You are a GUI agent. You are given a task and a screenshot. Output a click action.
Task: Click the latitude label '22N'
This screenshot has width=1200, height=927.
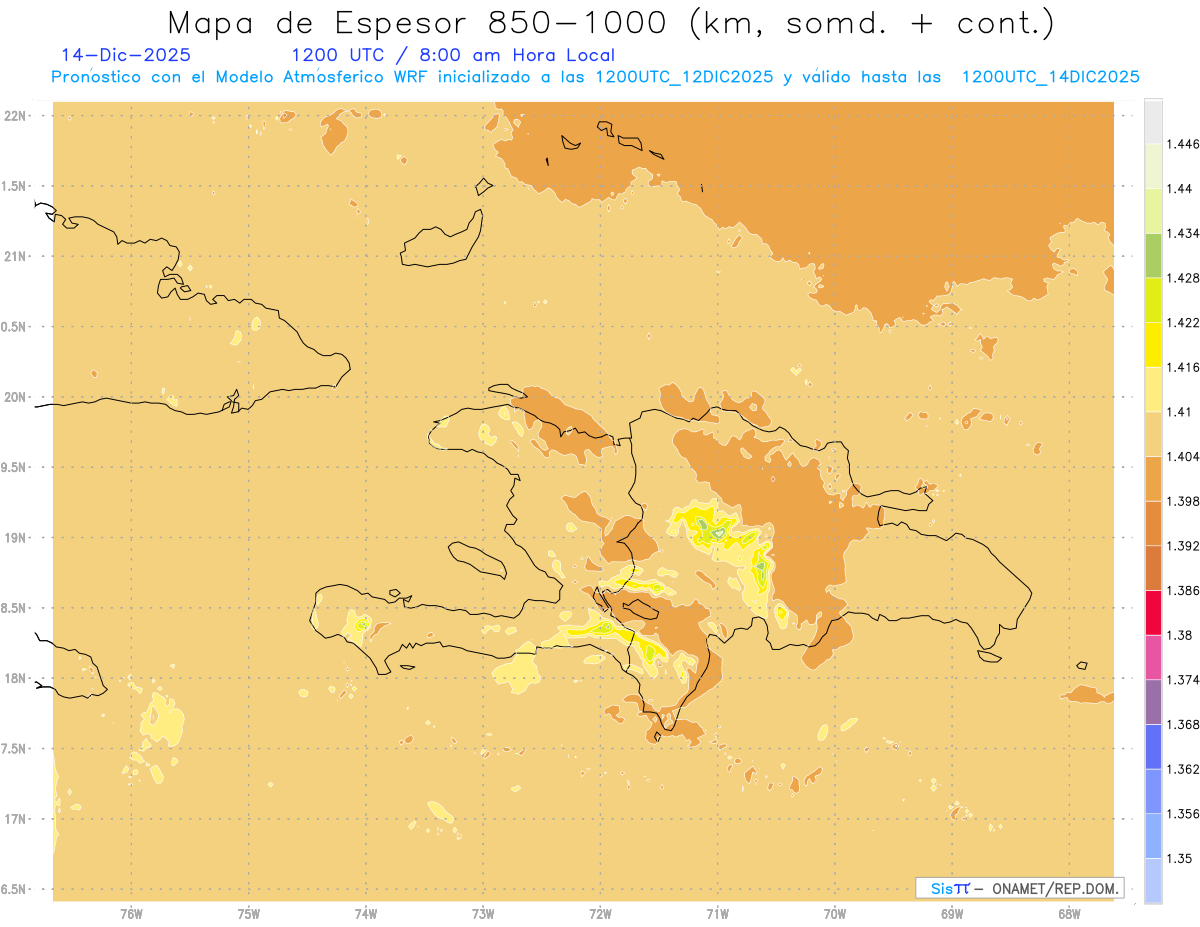tap(15, 116)
